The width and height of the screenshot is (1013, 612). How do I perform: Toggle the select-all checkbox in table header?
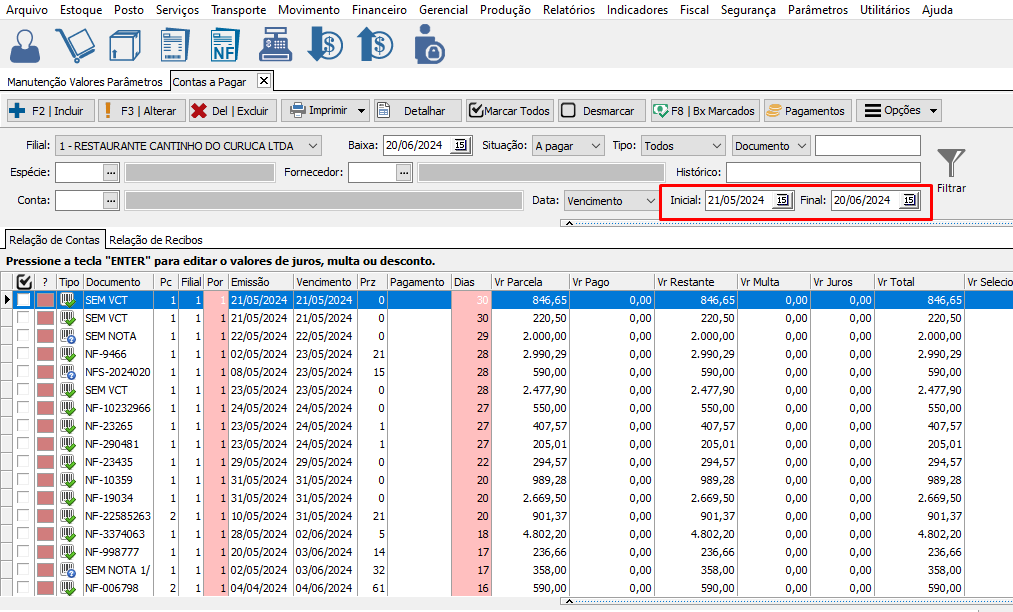point(24,282)
